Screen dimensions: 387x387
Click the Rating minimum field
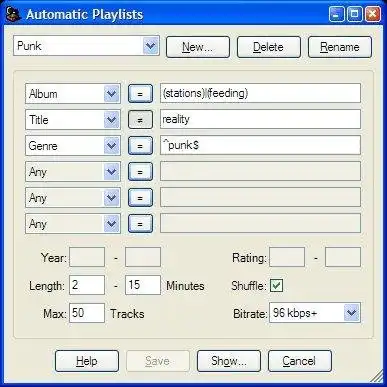pos(287,257)
